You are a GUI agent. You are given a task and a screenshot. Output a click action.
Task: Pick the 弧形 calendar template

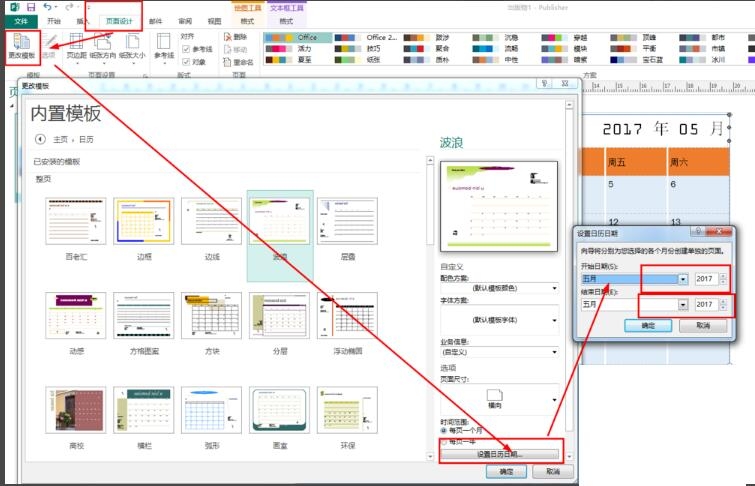pos(211,417)
